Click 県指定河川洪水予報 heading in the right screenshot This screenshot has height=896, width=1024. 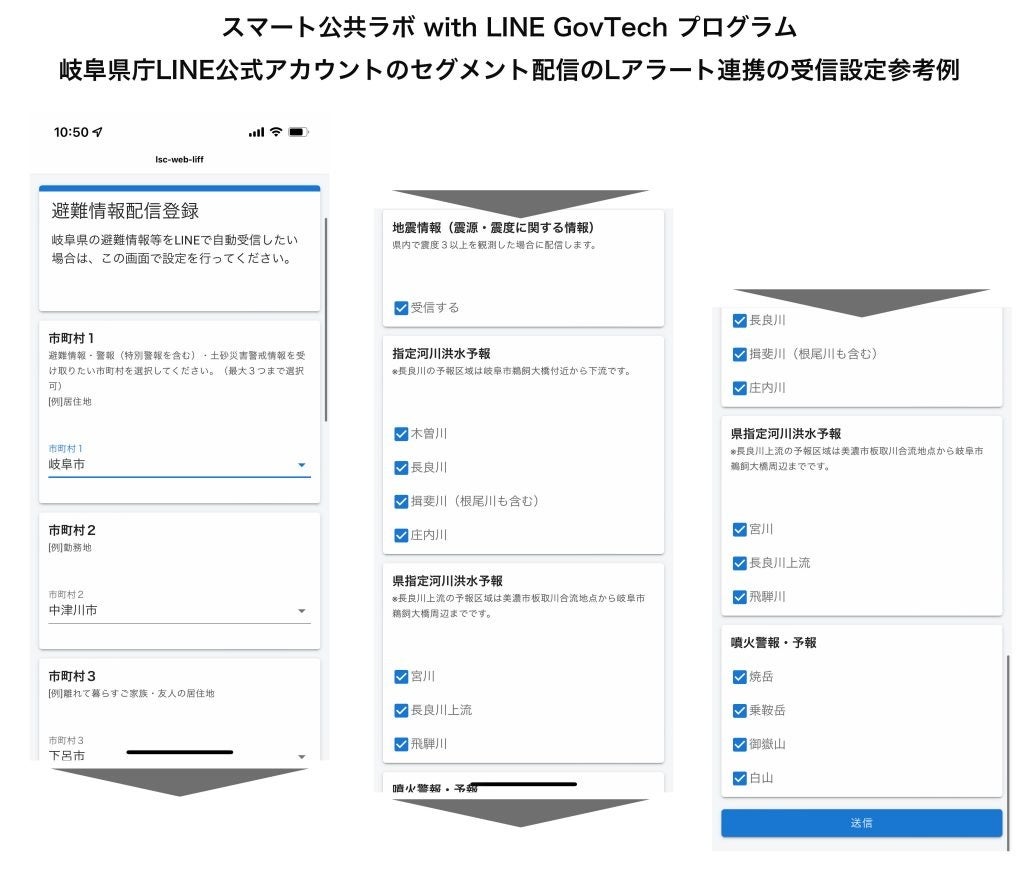(x=786, y=434)
